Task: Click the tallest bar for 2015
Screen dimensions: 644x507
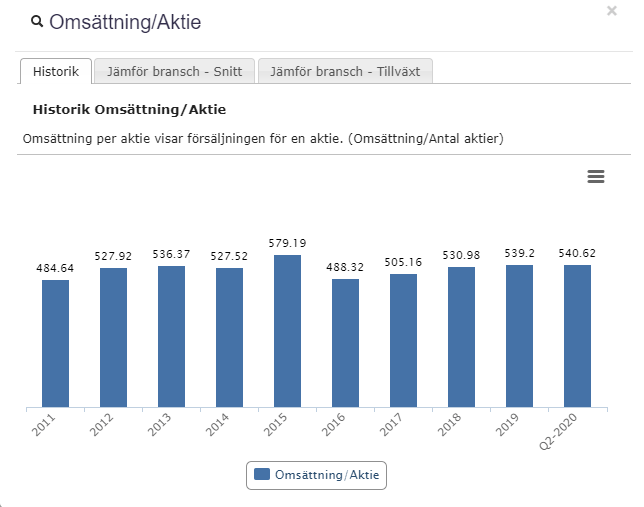Action: [x=288, y=331]
